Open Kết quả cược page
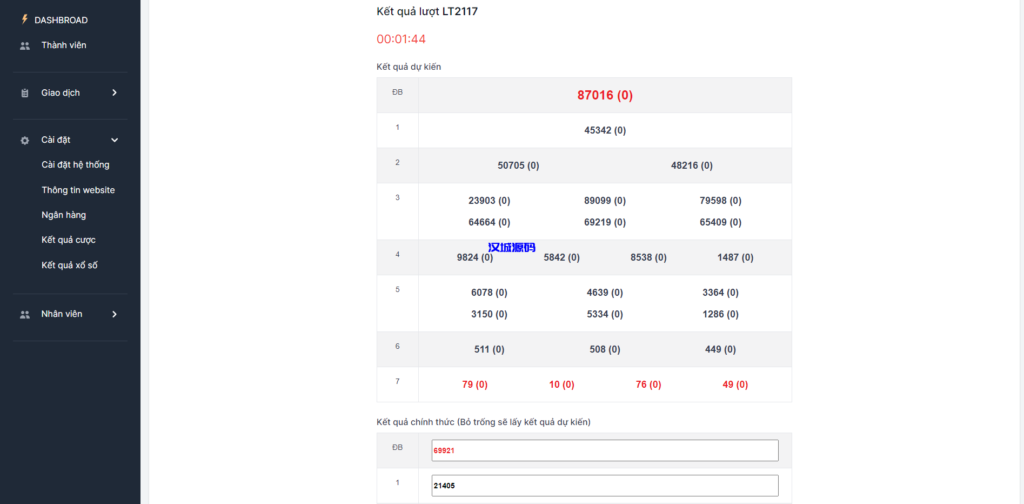 (x=68, y=240)
